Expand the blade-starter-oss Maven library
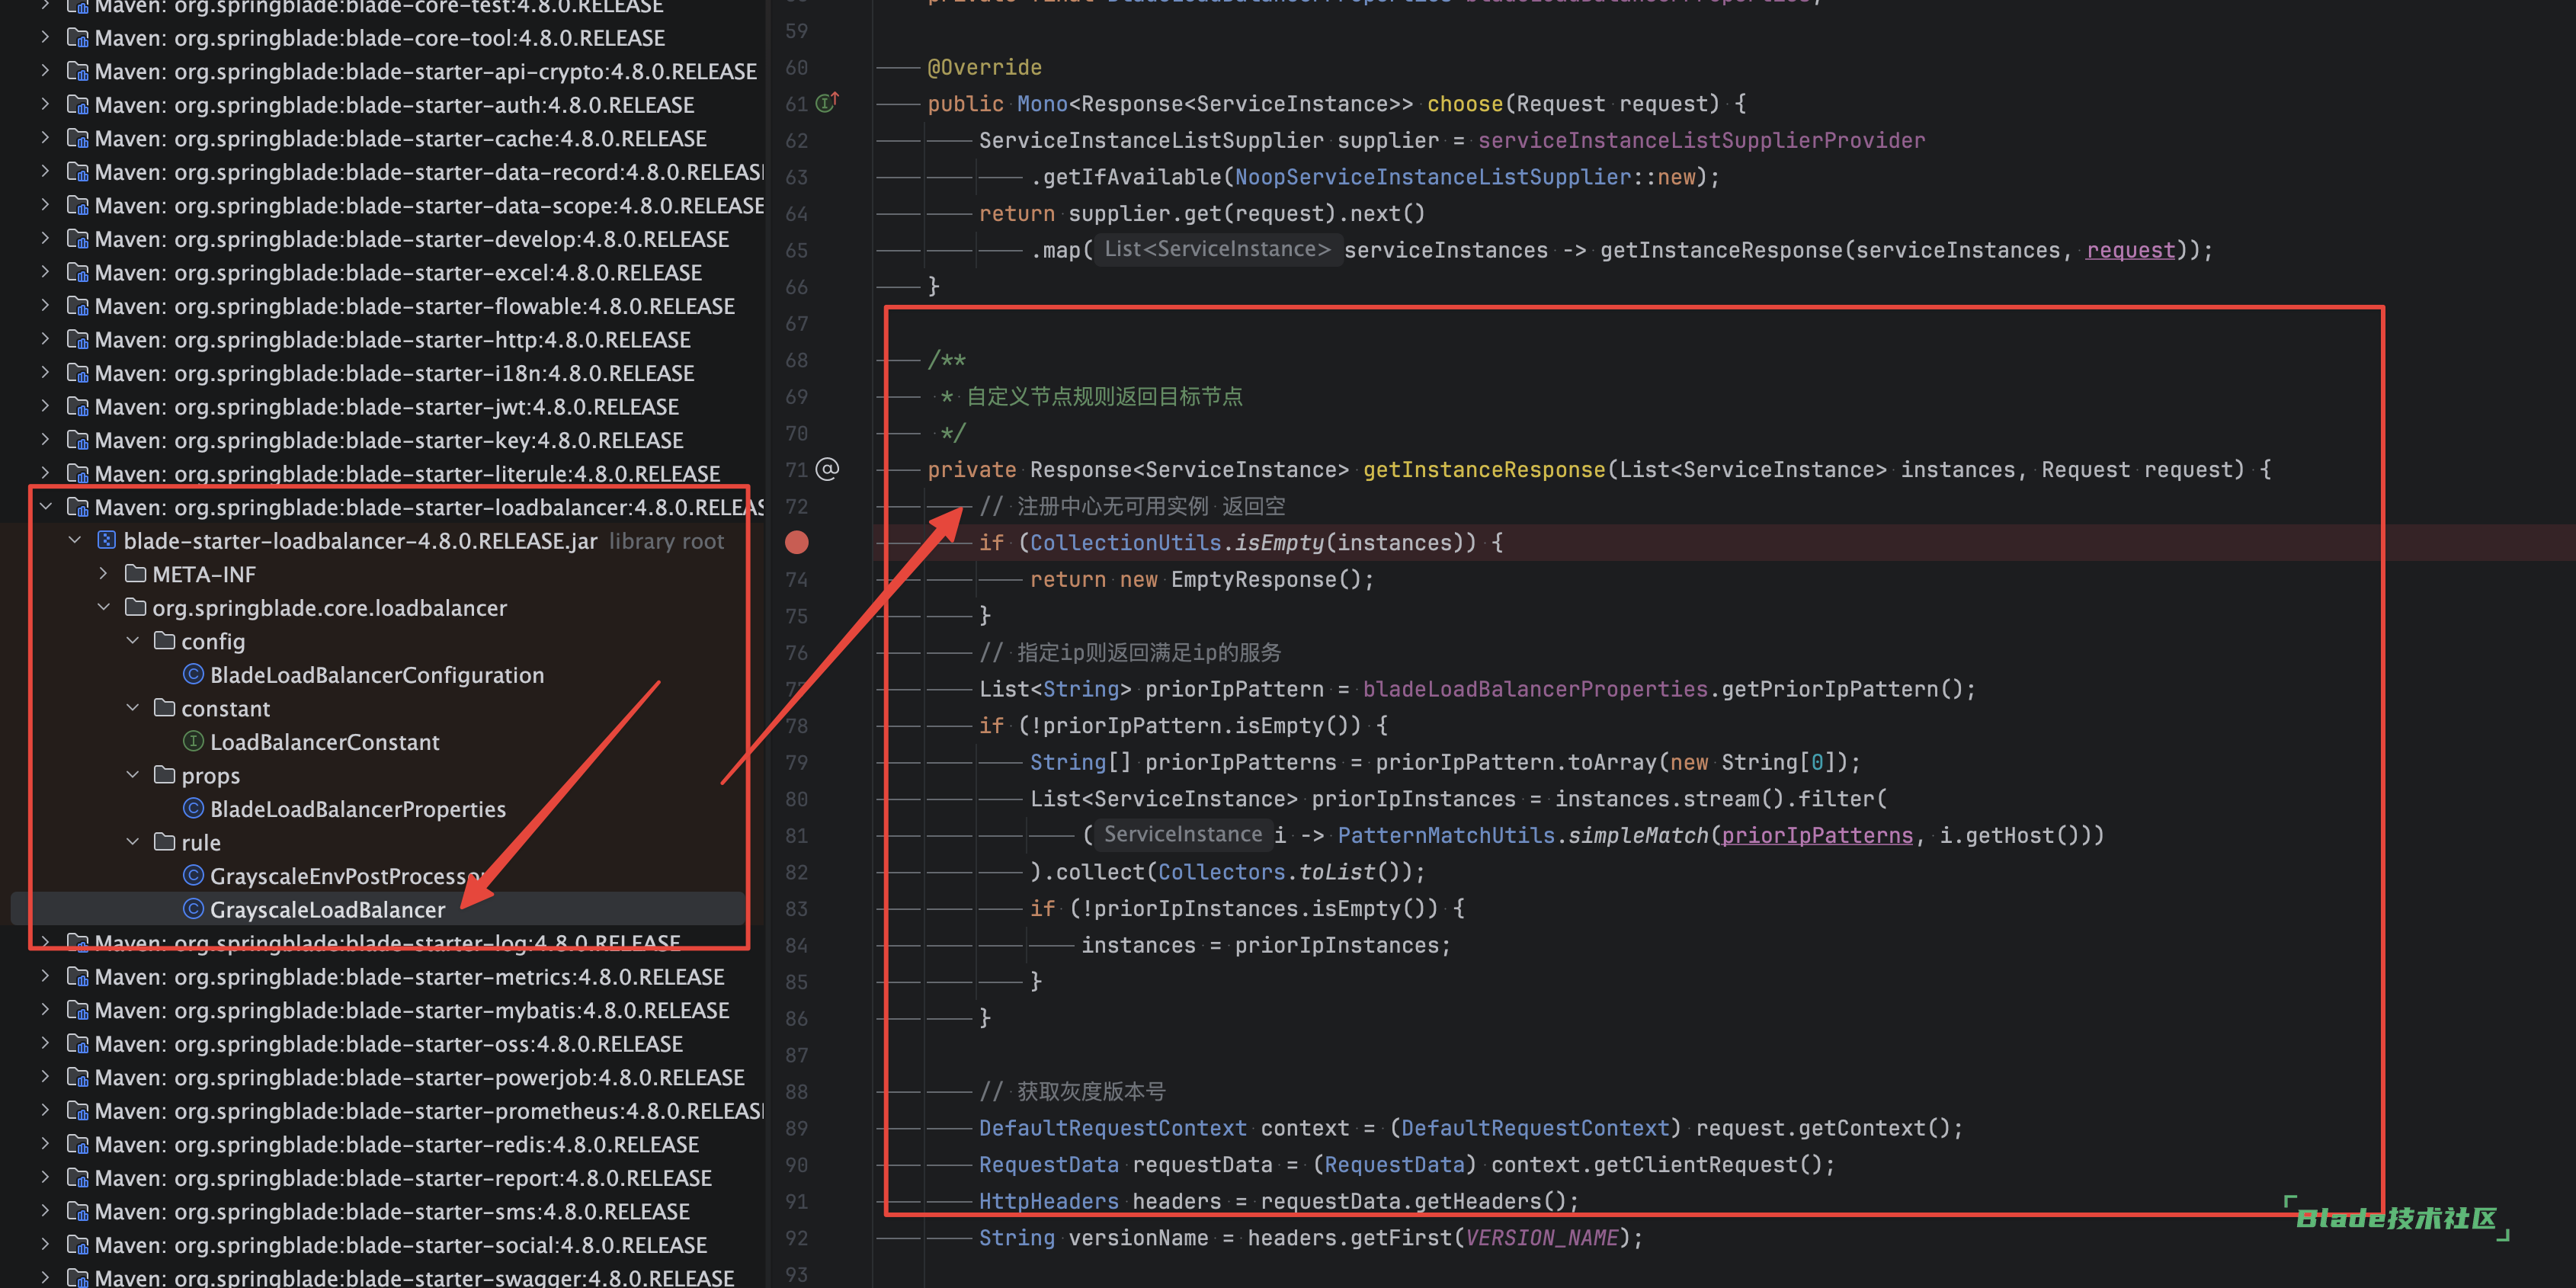This screenshot has height=1288, width=2576. pyautogui.click(x=46, y=1043)
